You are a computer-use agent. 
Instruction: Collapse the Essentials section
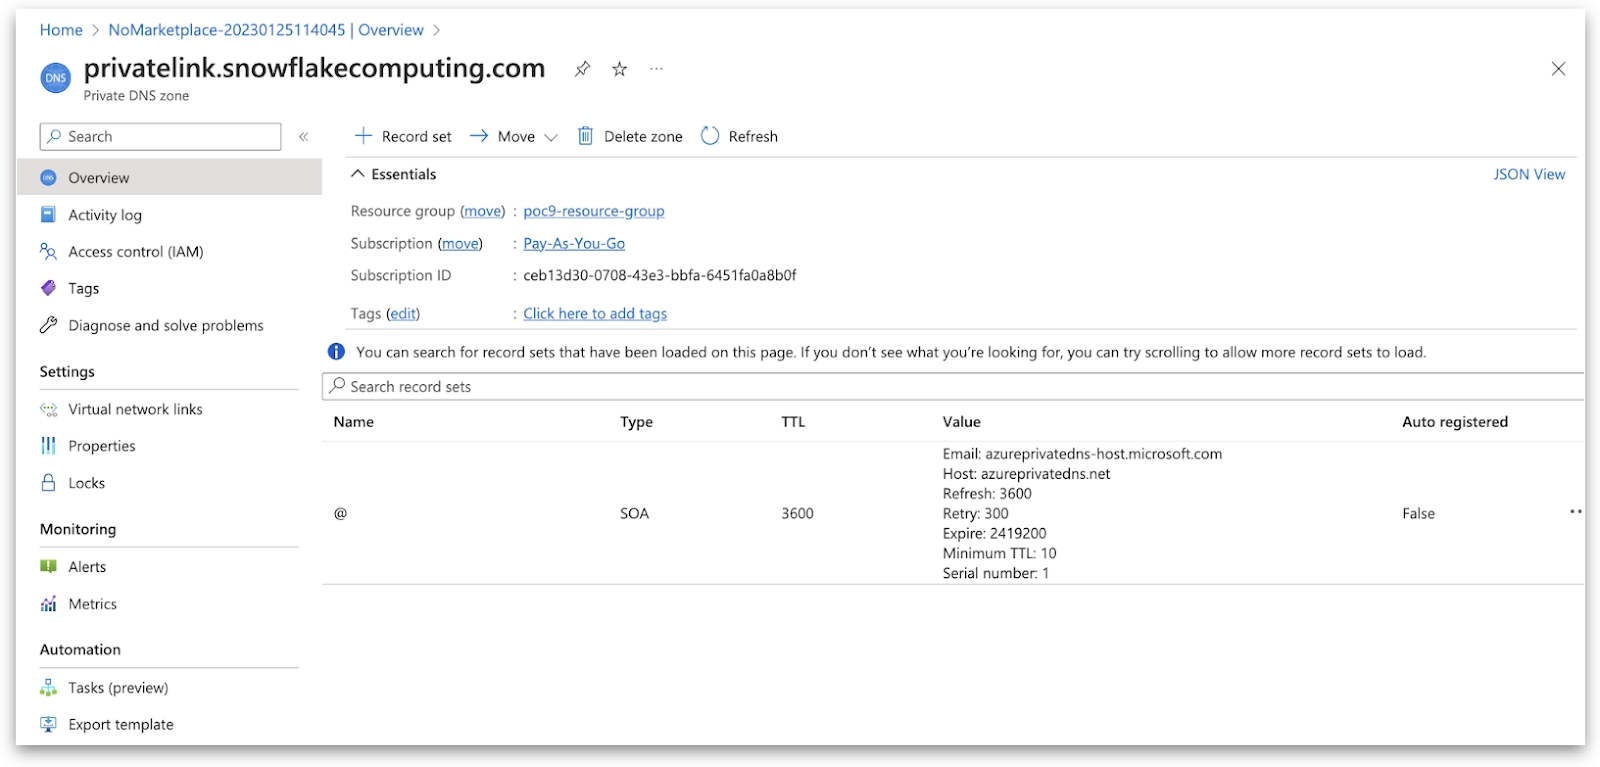click(358, 174)
